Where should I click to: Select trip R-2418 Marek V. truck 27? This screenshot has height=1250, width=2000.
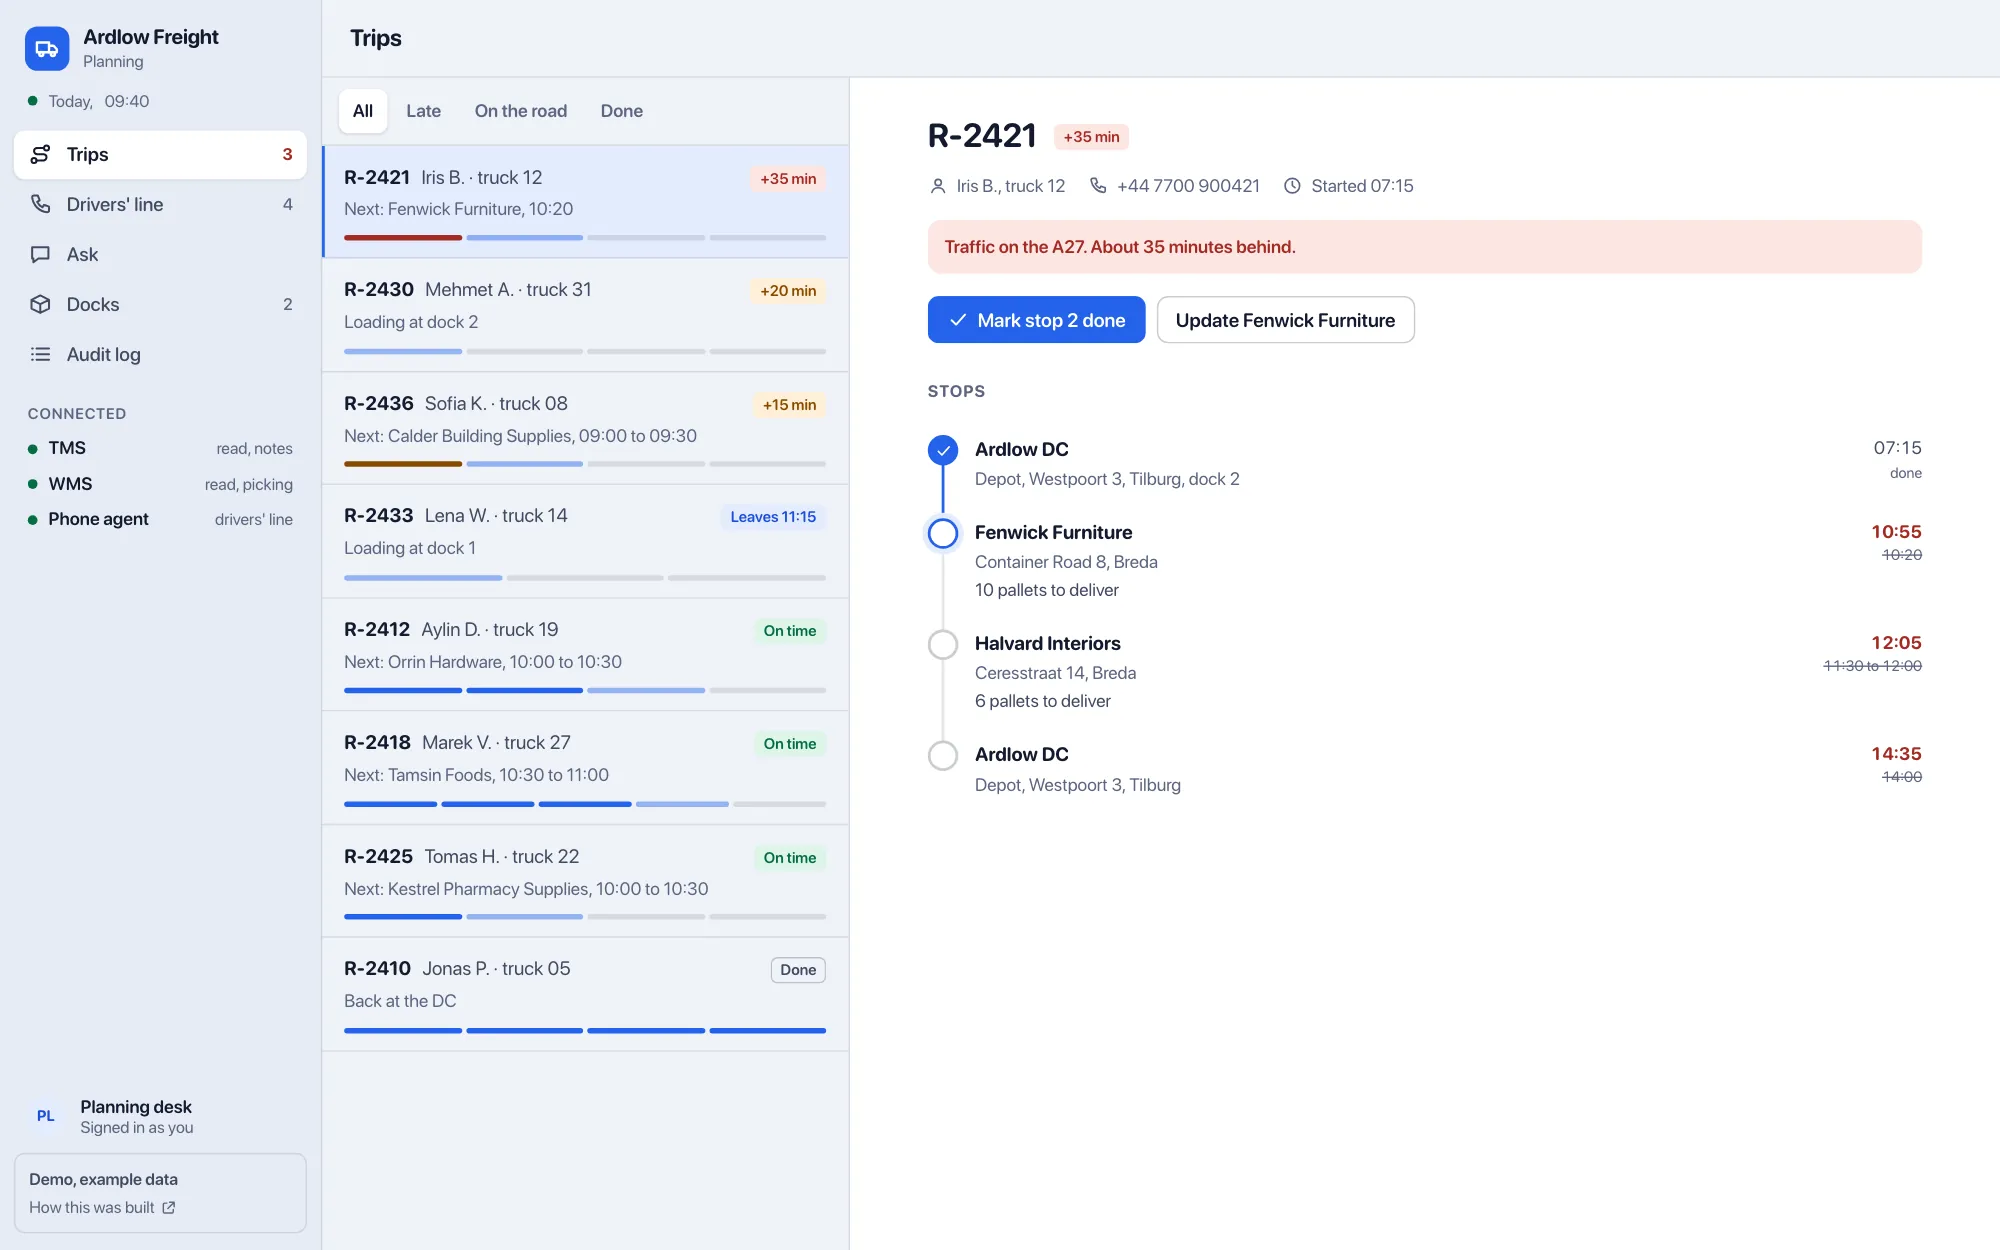(586, 768)
